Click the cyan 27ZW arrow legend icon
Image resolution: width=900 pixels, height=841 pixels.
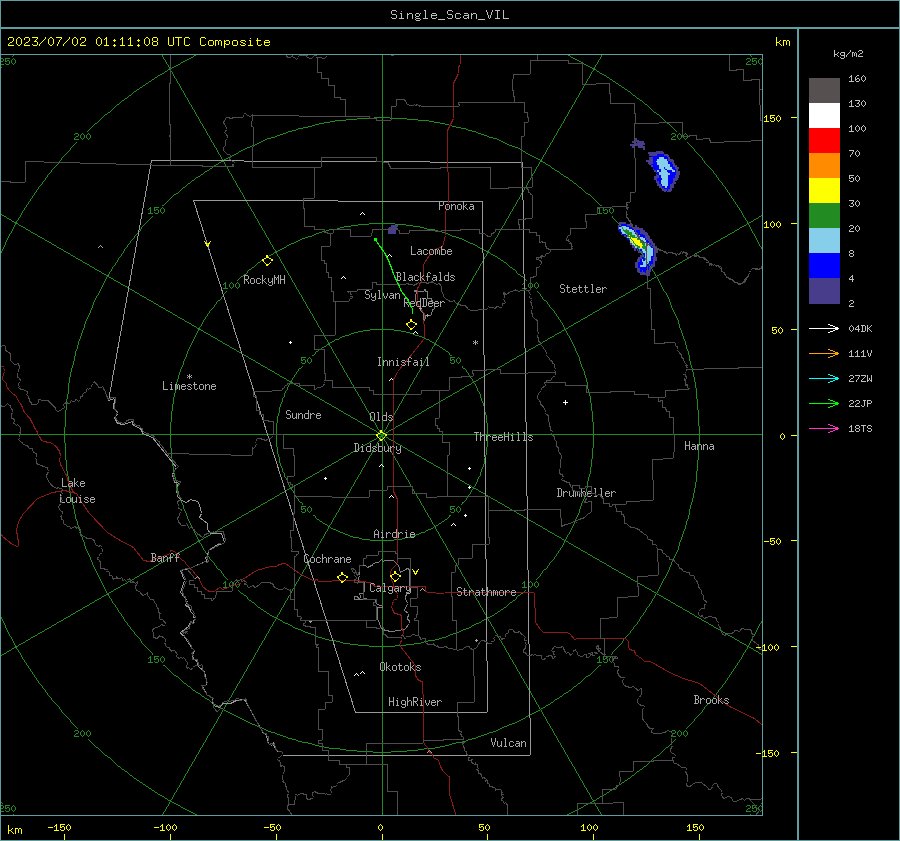tap(824, 378)
